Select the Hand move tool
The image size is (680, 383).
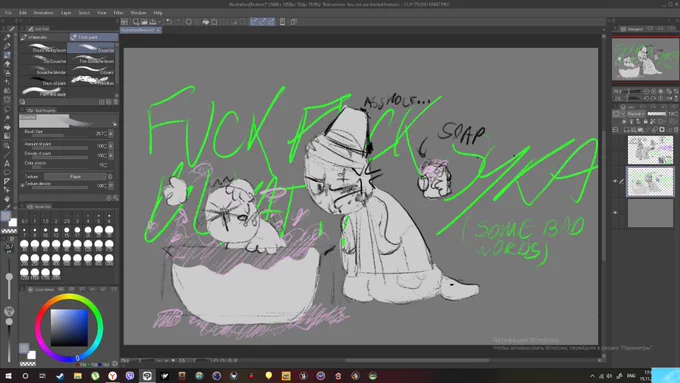7,199
